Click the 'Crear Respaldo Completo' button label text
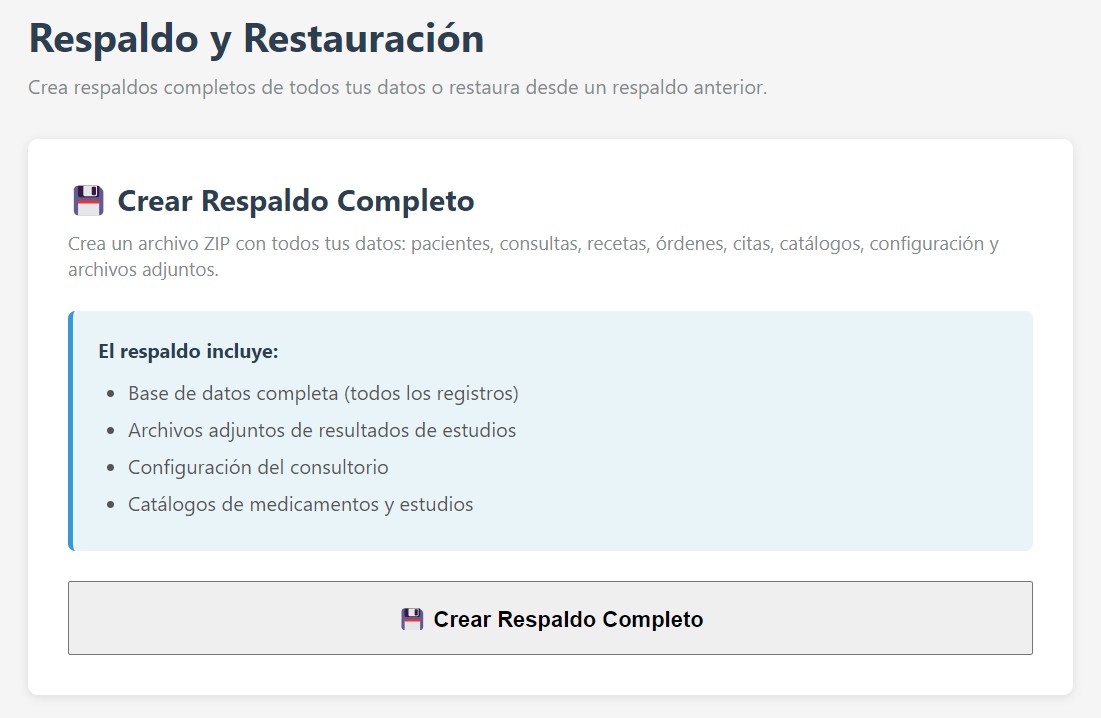This screenshot has height=718, width=1101. point(567,618)
